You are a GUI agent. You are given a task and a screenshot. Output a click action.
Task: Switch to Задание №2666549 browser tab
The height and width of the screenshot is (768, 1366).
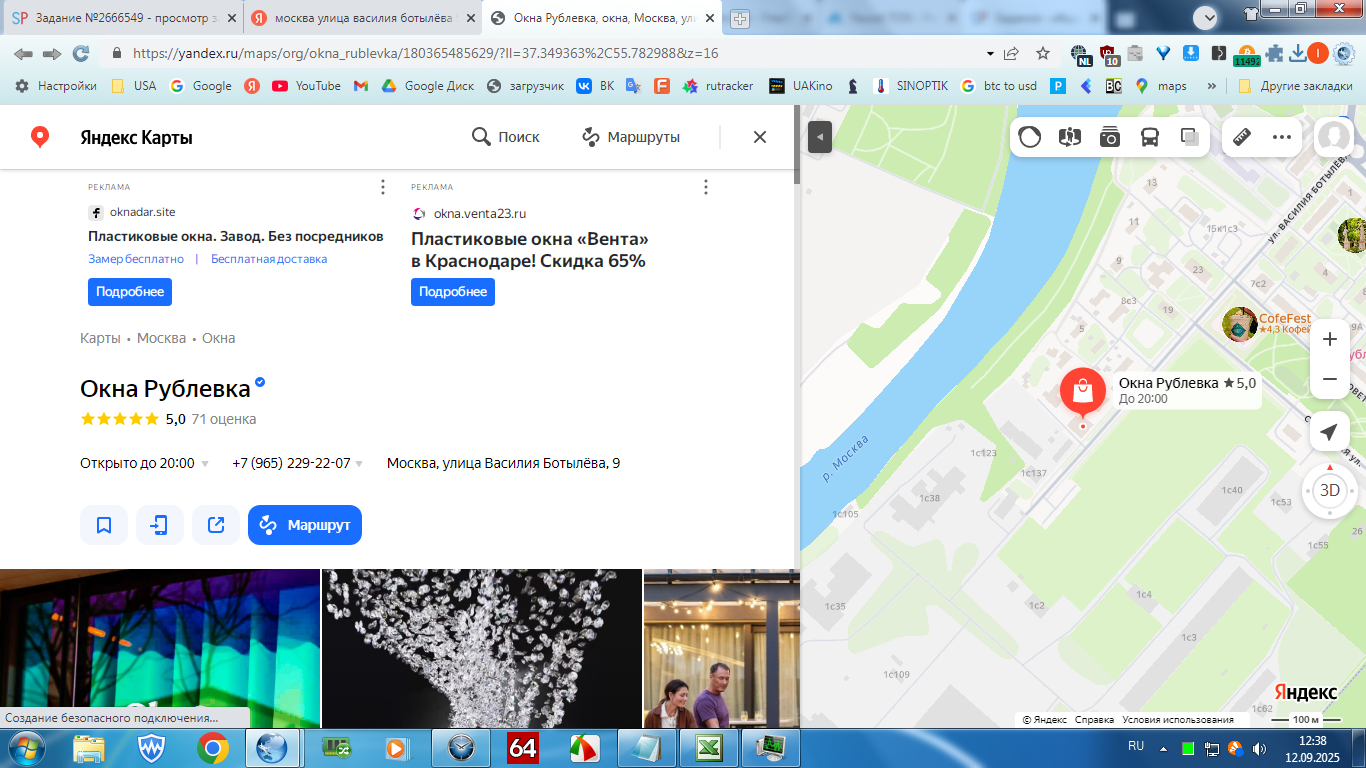click(x=122, y=18)
